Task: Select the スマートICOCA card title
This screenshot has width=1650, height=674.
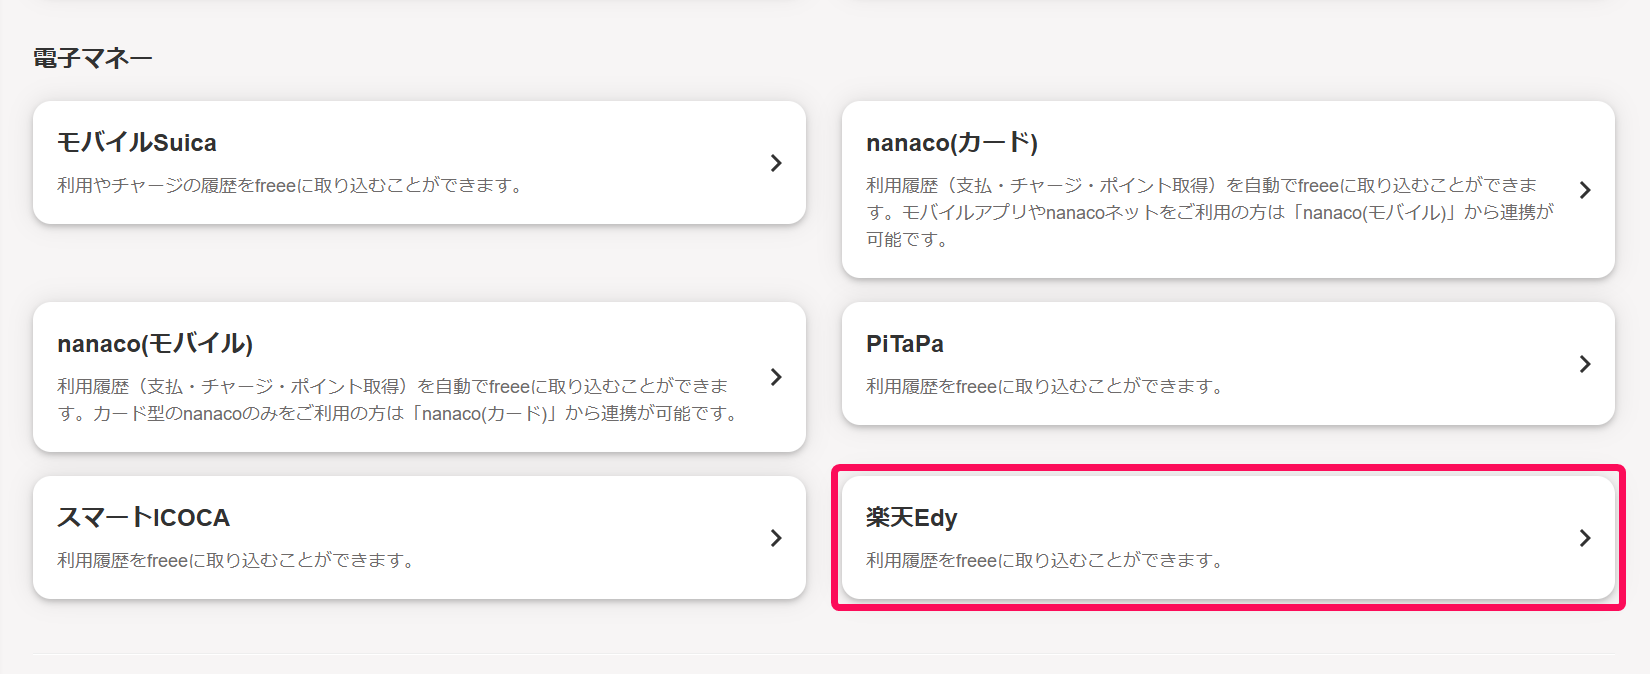Action: (x=144, y=517)
